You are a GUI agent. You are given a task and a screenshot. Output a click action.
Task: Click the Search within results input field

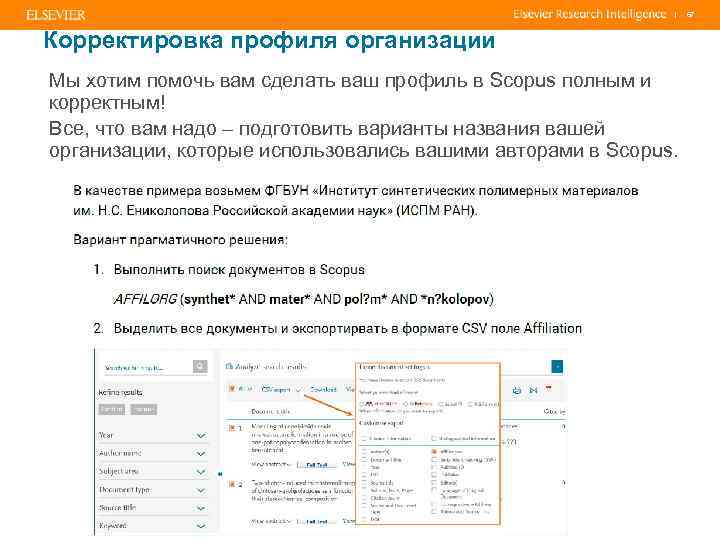[x=147, y=367]
